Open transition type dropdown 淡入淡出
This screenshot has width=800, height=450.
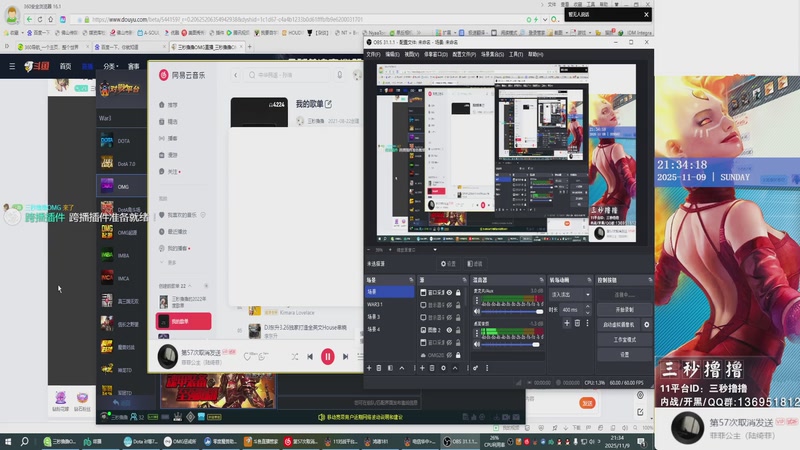[570, 294]
